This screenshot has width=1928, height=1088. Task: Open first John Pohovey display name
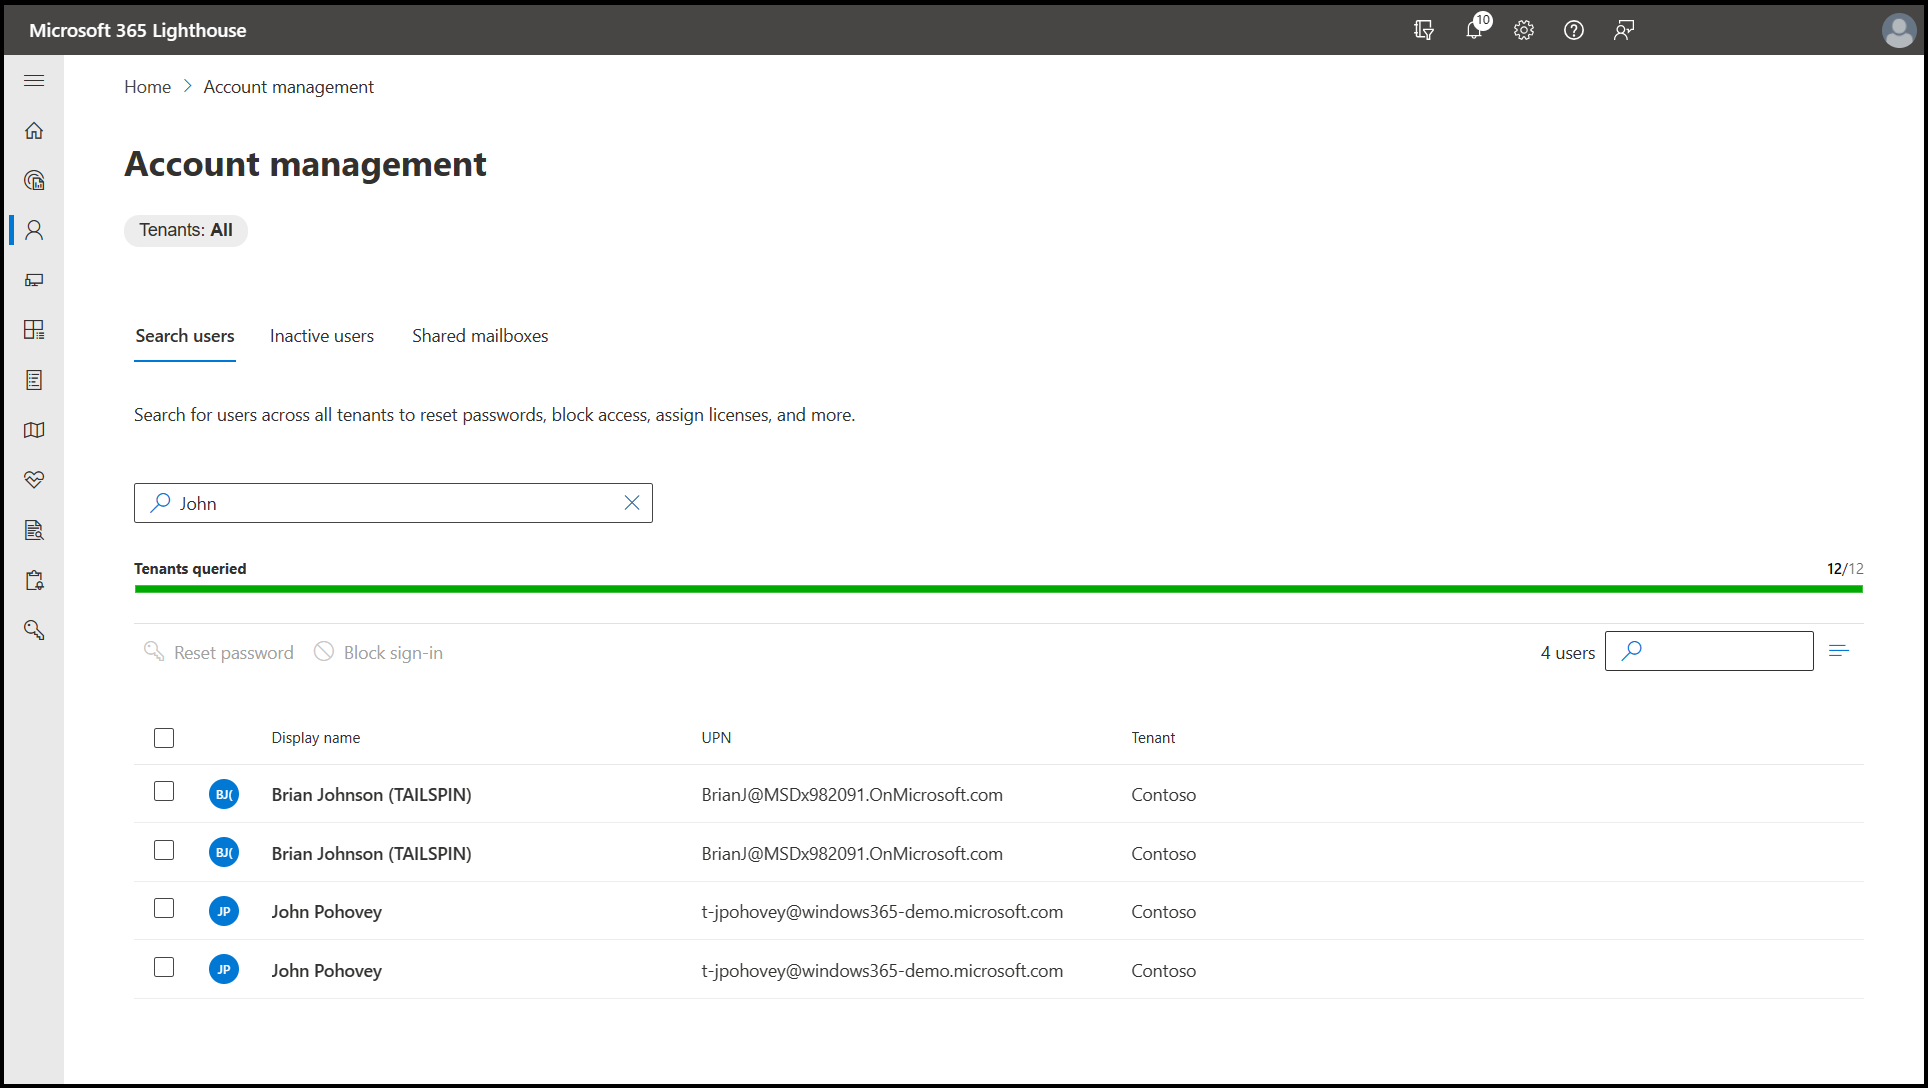pyautogui.click(x=326, y=911)
